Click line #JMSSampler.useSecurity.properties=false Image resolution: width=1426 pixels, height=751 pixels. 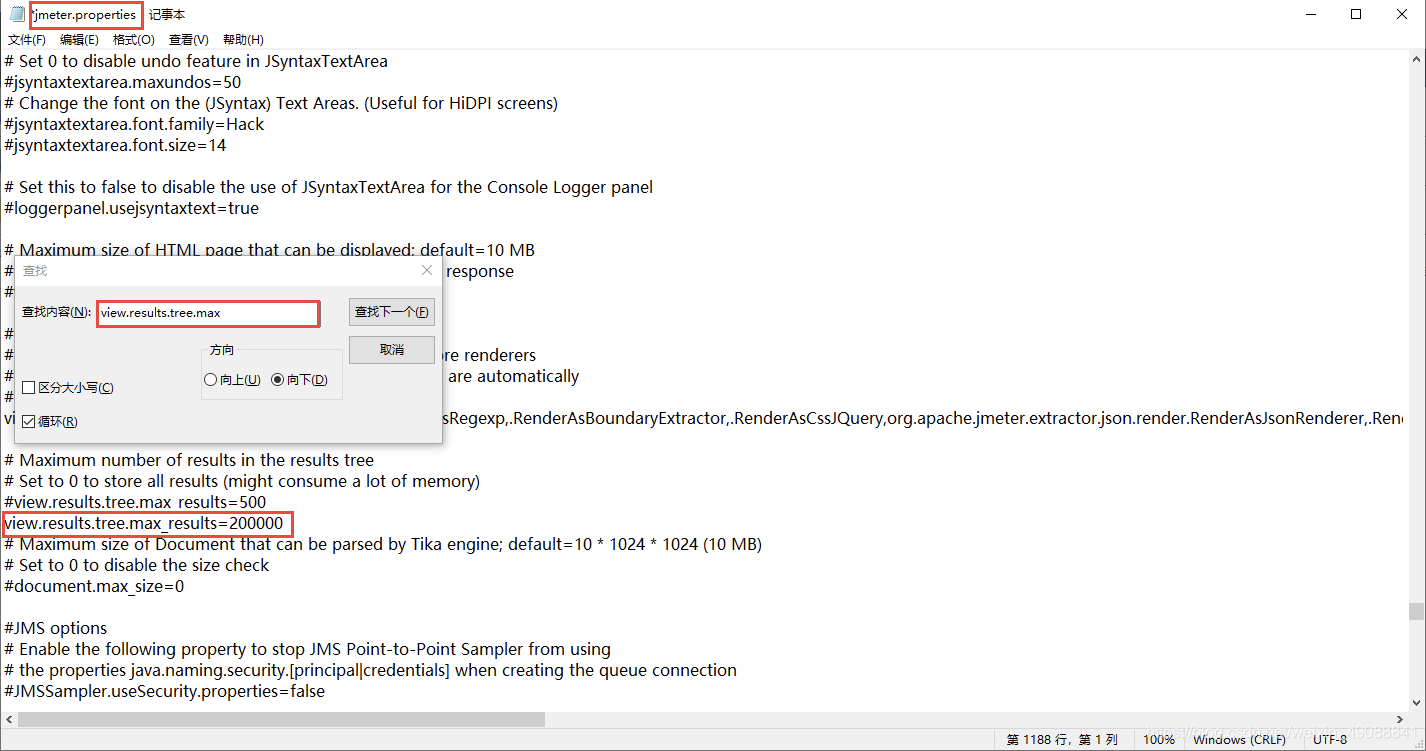pos(165,691)
